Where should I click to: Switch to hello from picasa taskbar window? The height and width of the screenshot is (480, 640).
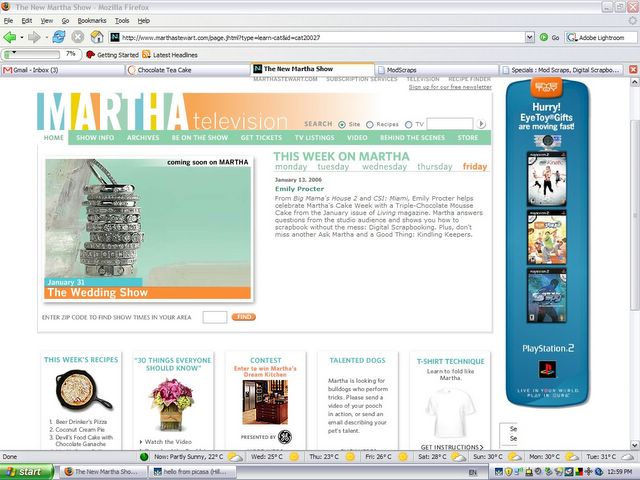coord(192,472)
